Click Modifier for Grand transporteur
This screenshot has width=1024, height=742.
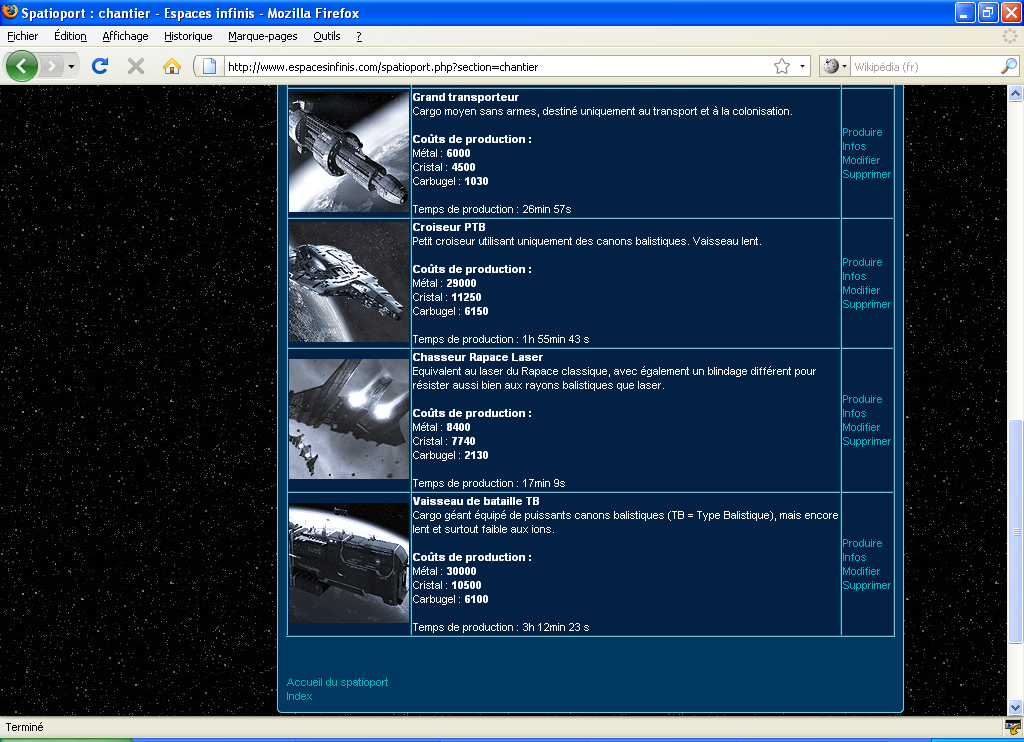(861, 160)
